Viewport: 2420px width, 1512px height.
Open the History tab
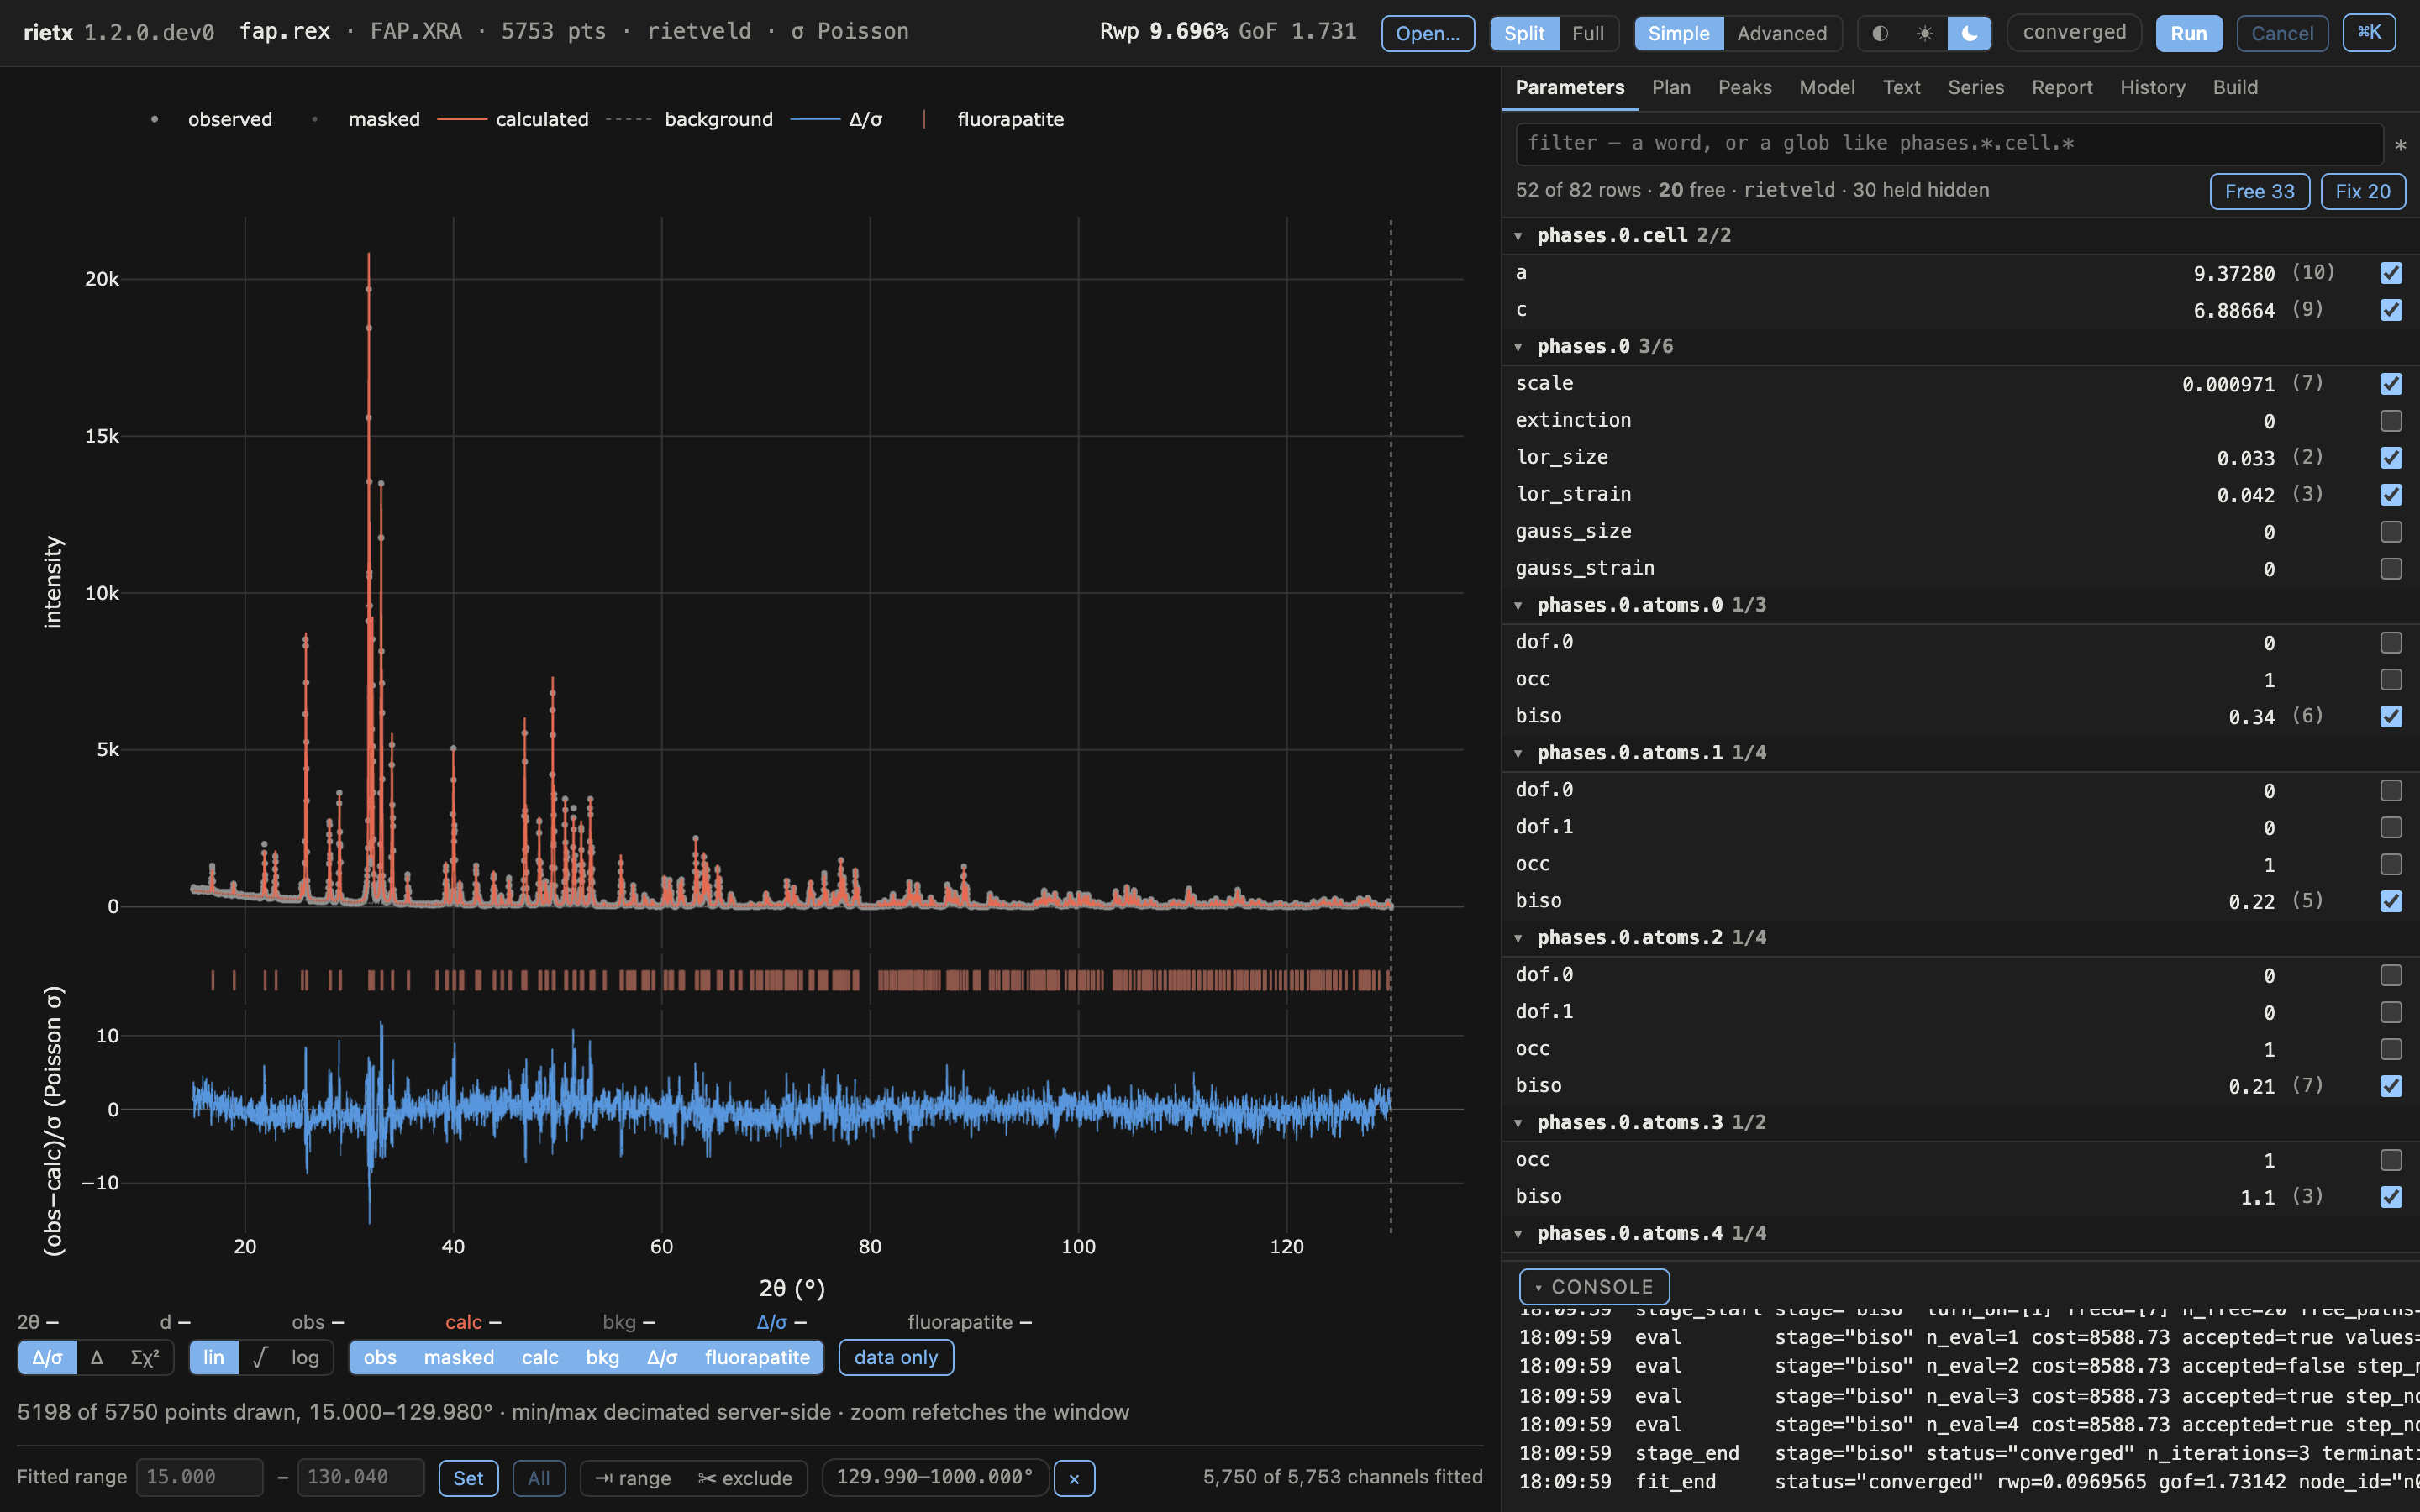[x=2153, y=88]
